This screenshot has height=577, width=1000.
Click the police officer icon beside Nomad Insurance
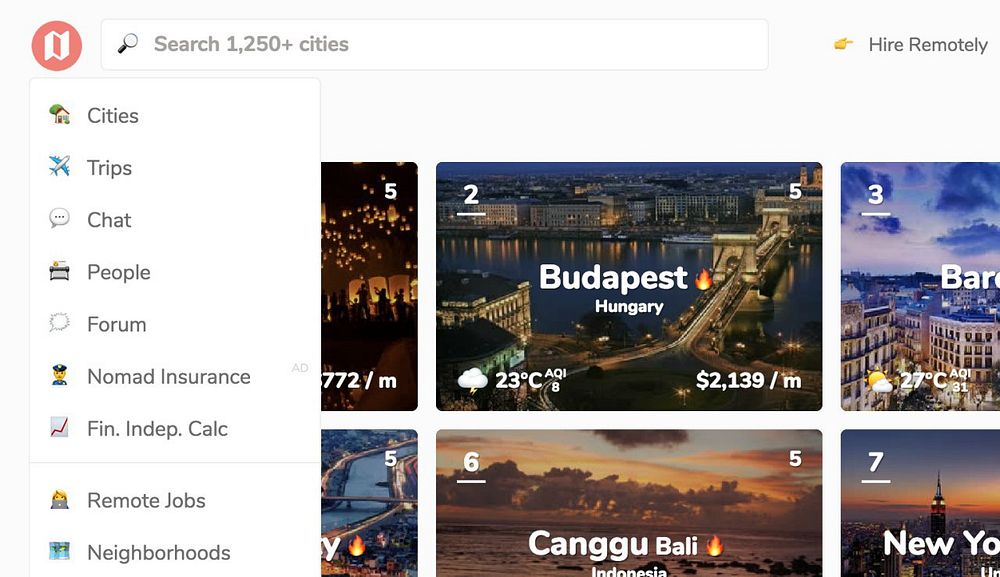(x=59, y=375)
